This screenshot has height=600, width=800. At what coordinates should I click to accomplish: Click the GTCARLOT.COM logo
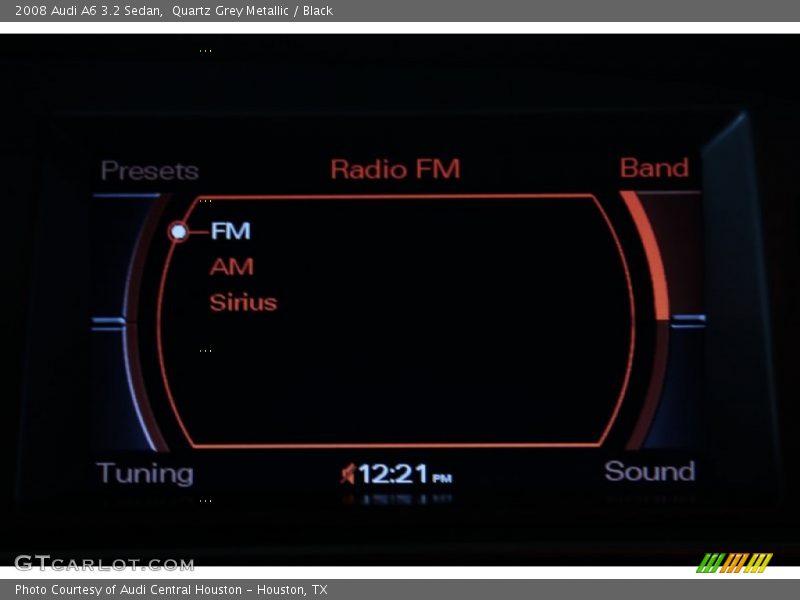[x=104, y=563]
